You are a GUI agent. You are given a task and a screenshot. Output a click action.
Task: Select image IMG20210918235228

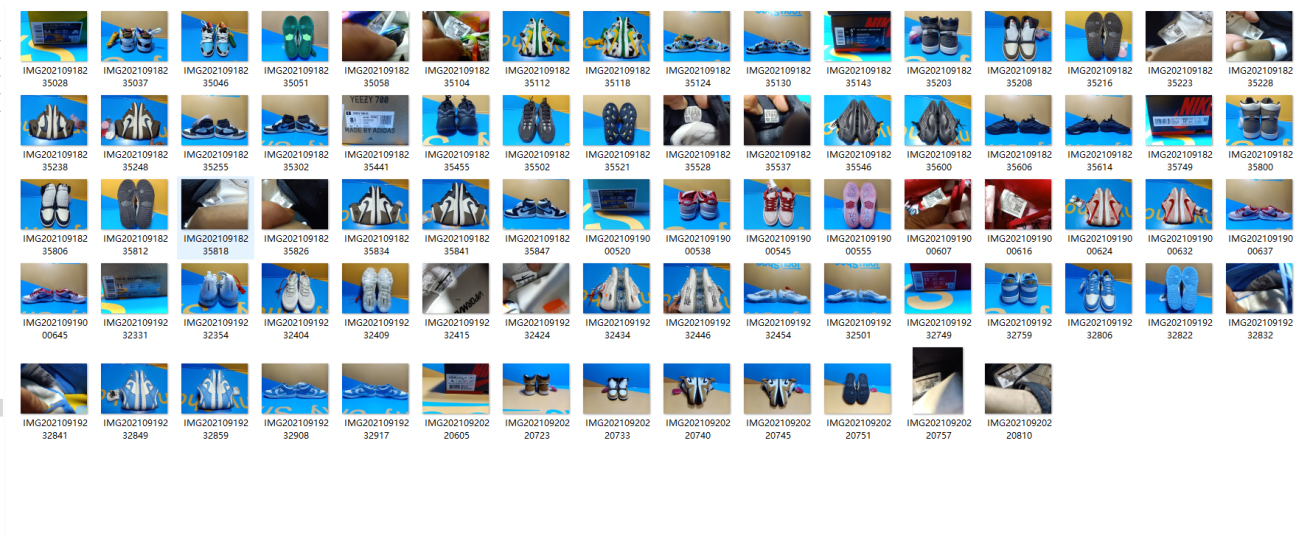coord(1260,37)
